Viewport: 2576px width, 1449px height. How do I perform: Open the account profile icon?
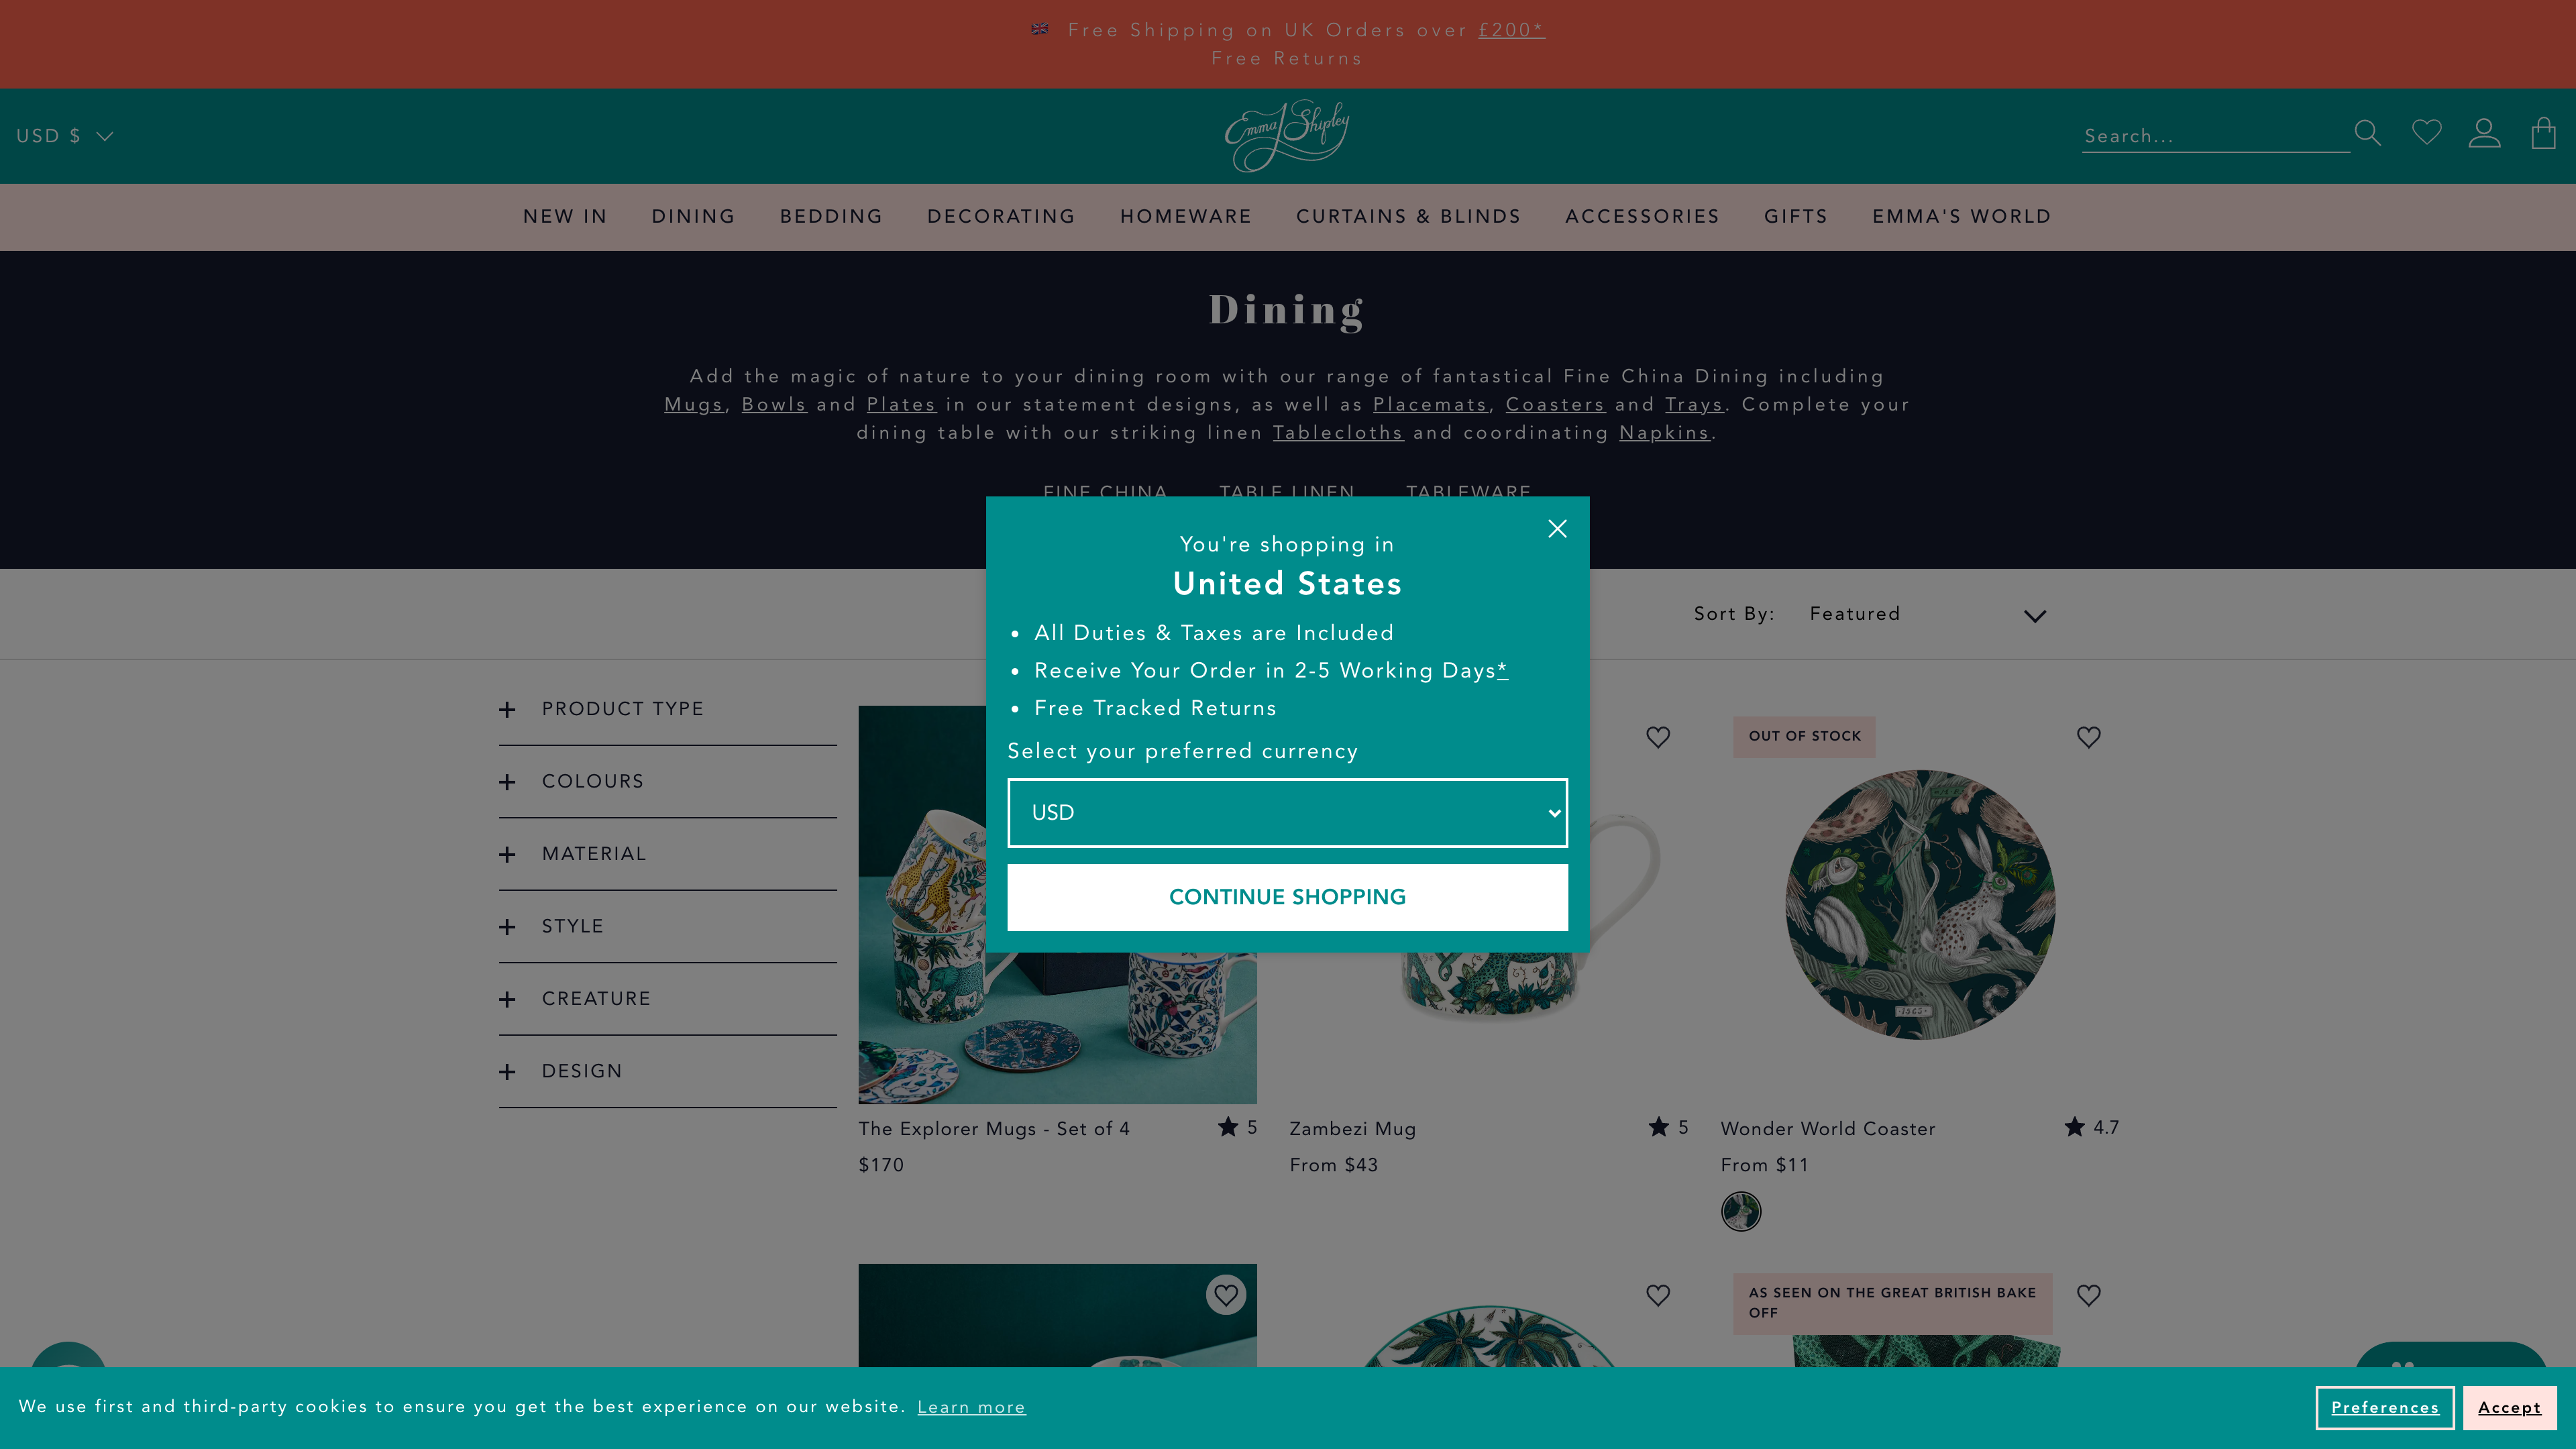pyautogui.click(x=2484, y=133)
